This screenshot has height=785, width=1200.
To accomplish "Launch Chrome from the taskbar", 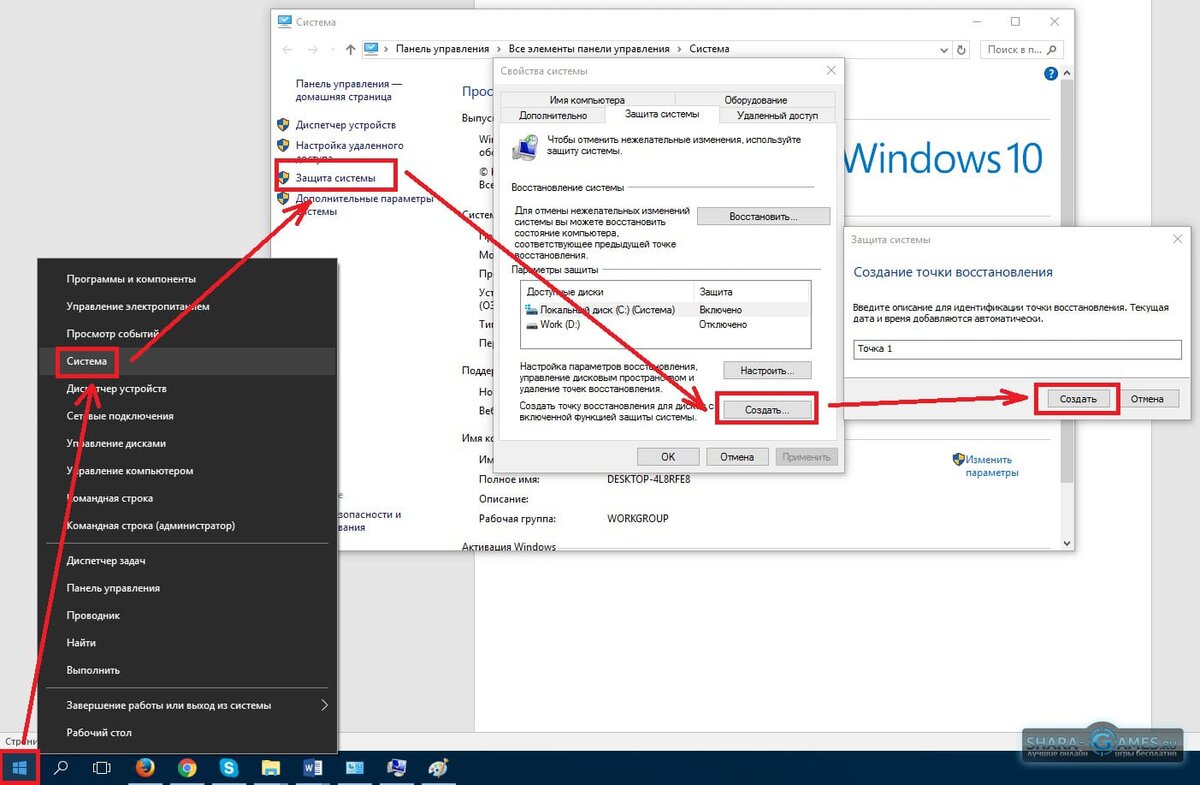I will pyautogui.click(x=187, y=768).
